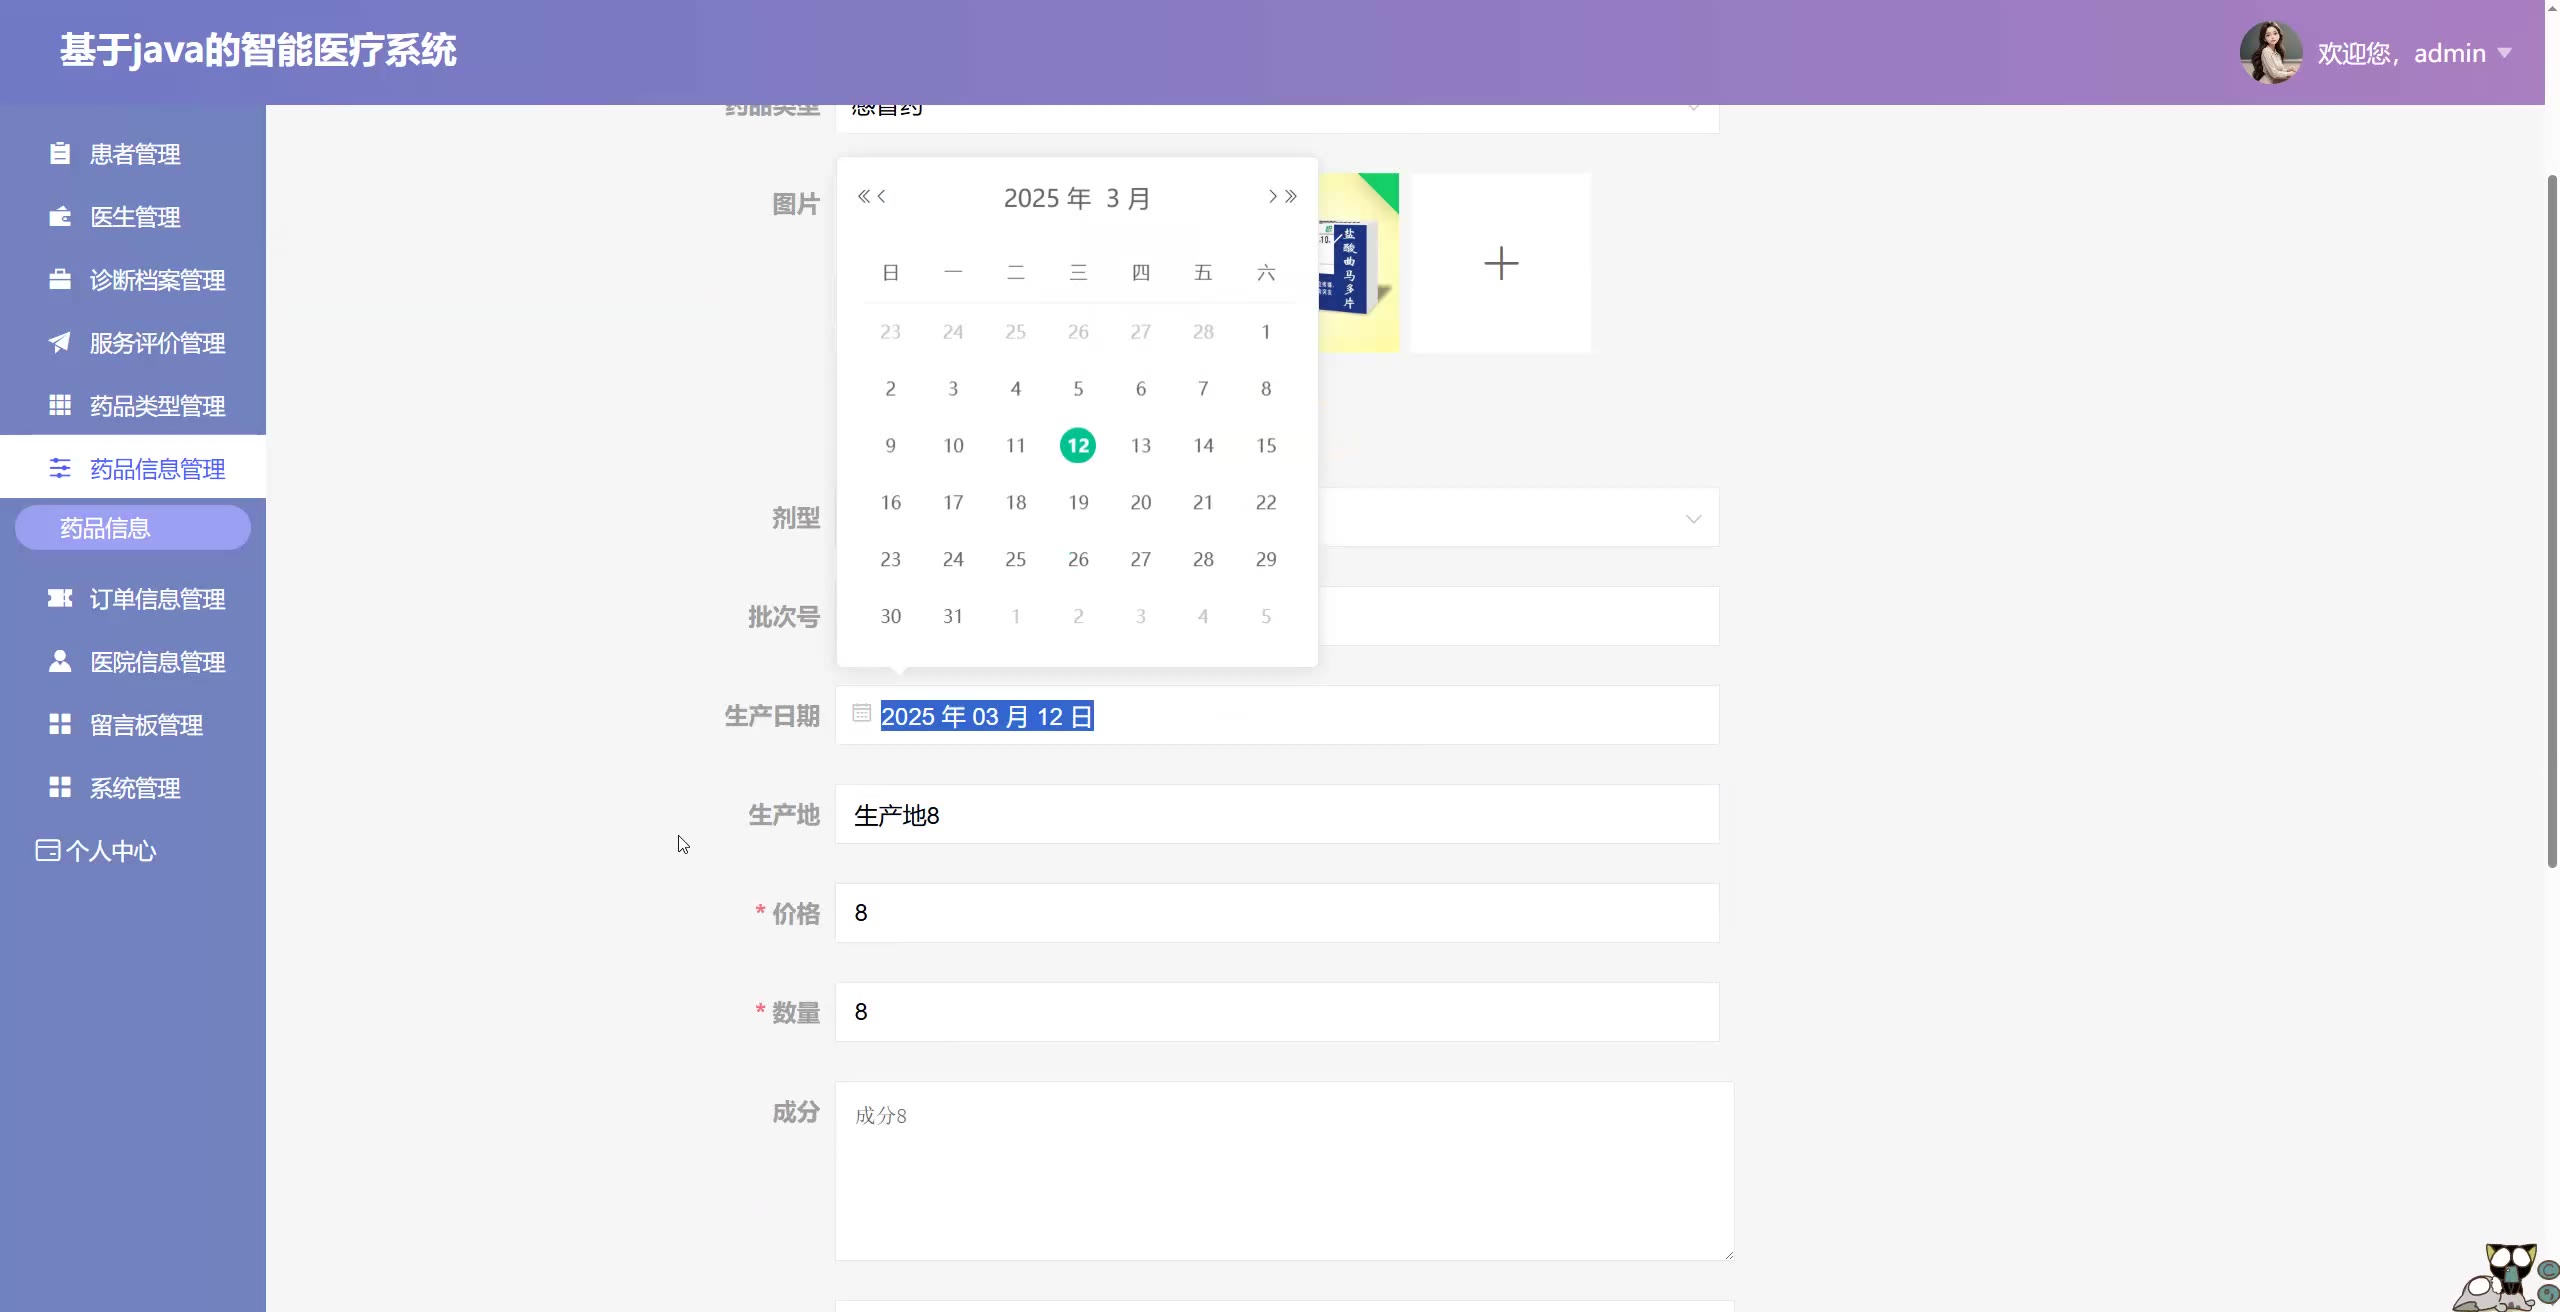The image size is (2560, 1312).
Task: Click the uploaded medicine image thumbnail
Action: [1358, 263]
